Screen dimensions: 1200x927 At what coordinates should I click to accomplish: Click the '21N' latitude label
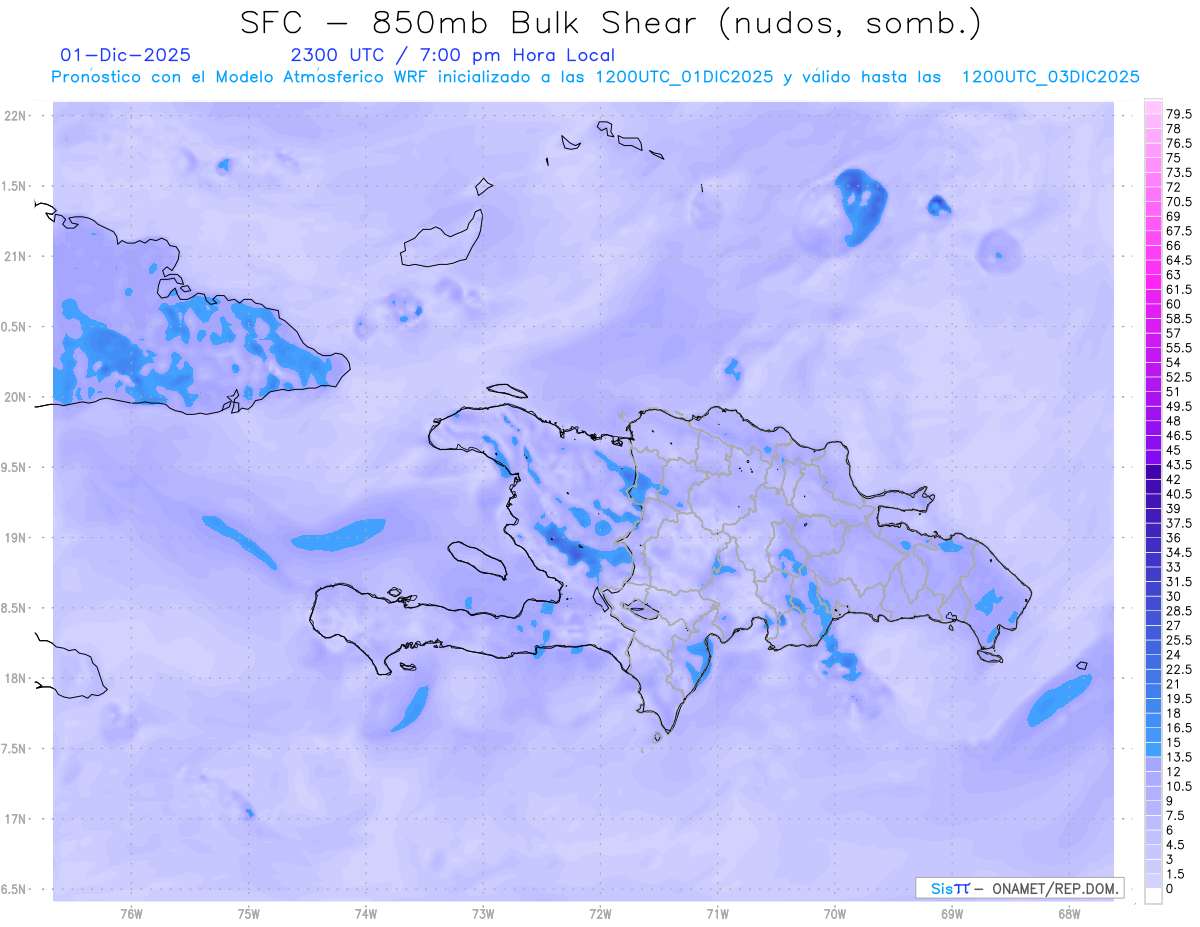pos(15,256)
